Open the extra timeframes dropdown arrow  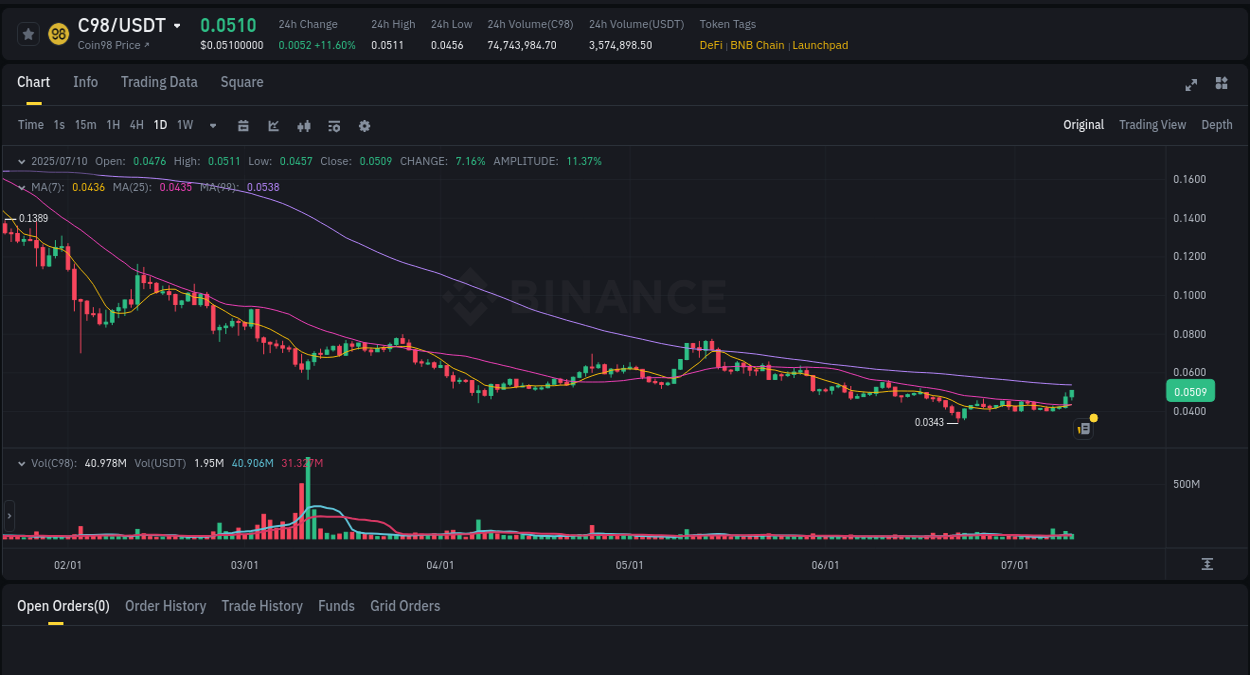tap(211, 125)
